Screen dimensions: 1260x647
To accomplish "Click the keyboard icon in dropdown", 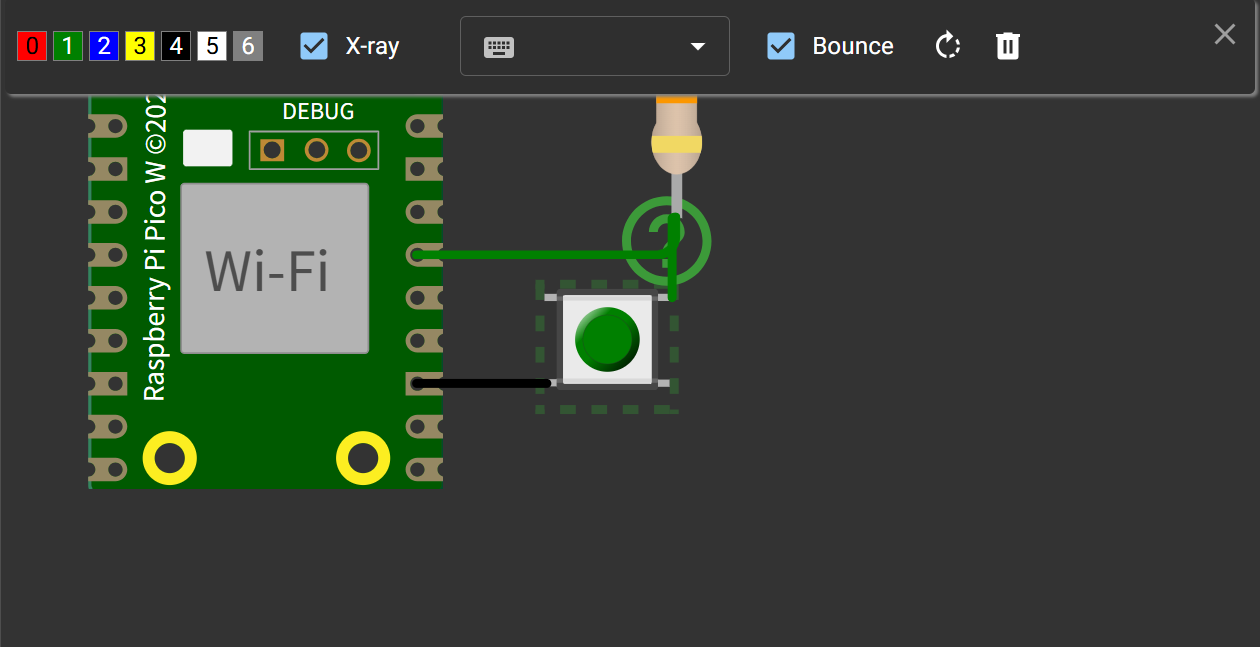I will (499, 47).
